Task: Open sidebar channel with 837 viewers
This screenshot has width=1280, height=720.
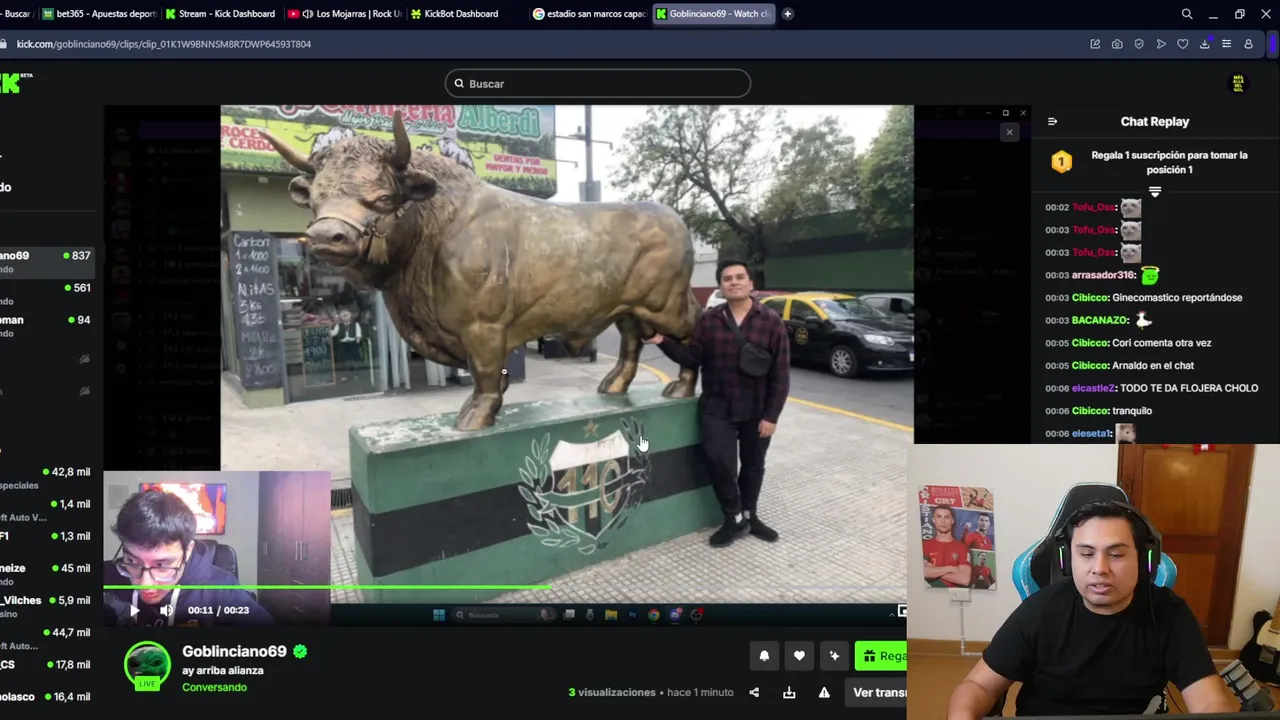Action: point(47,262)
